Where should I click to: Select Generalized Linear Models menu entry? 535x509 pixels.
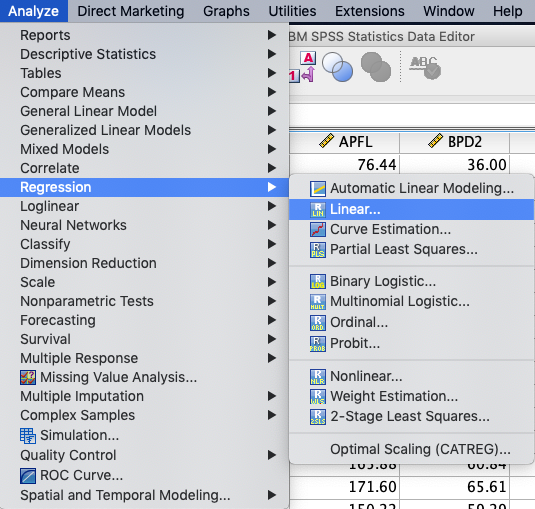[144, 130]
